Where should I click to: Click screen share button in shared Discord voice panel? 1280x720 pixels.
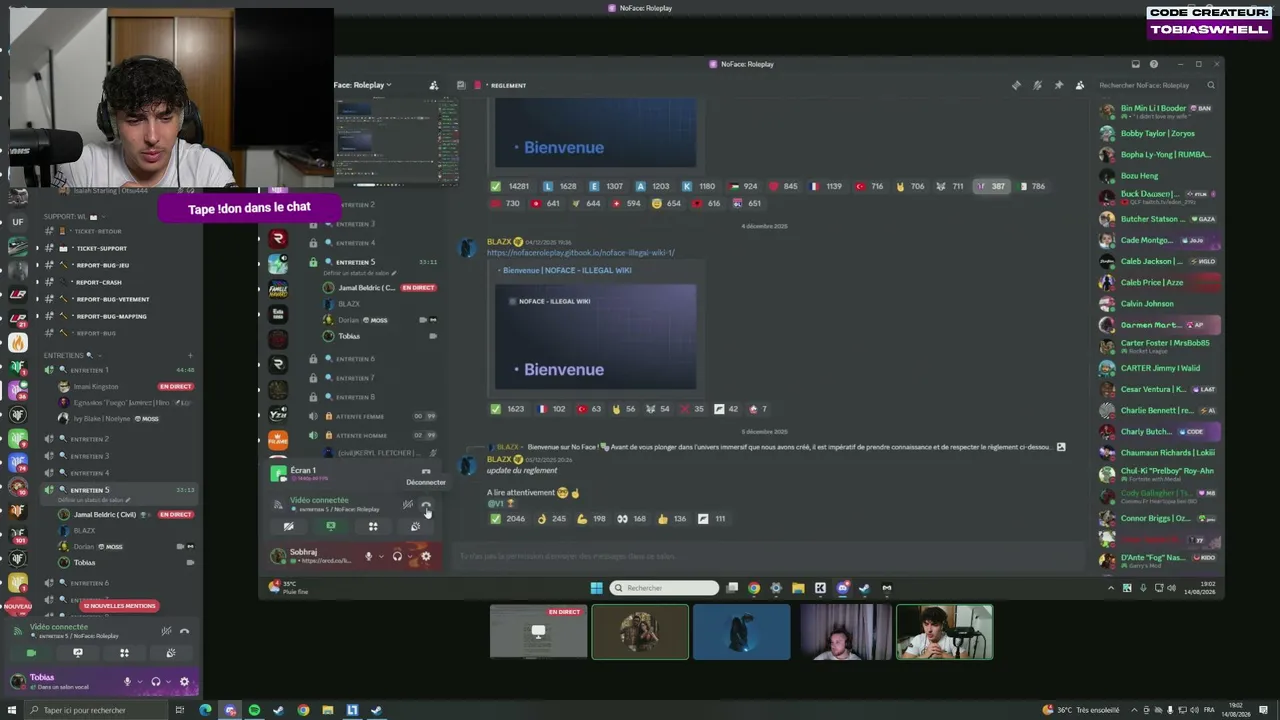330,526
